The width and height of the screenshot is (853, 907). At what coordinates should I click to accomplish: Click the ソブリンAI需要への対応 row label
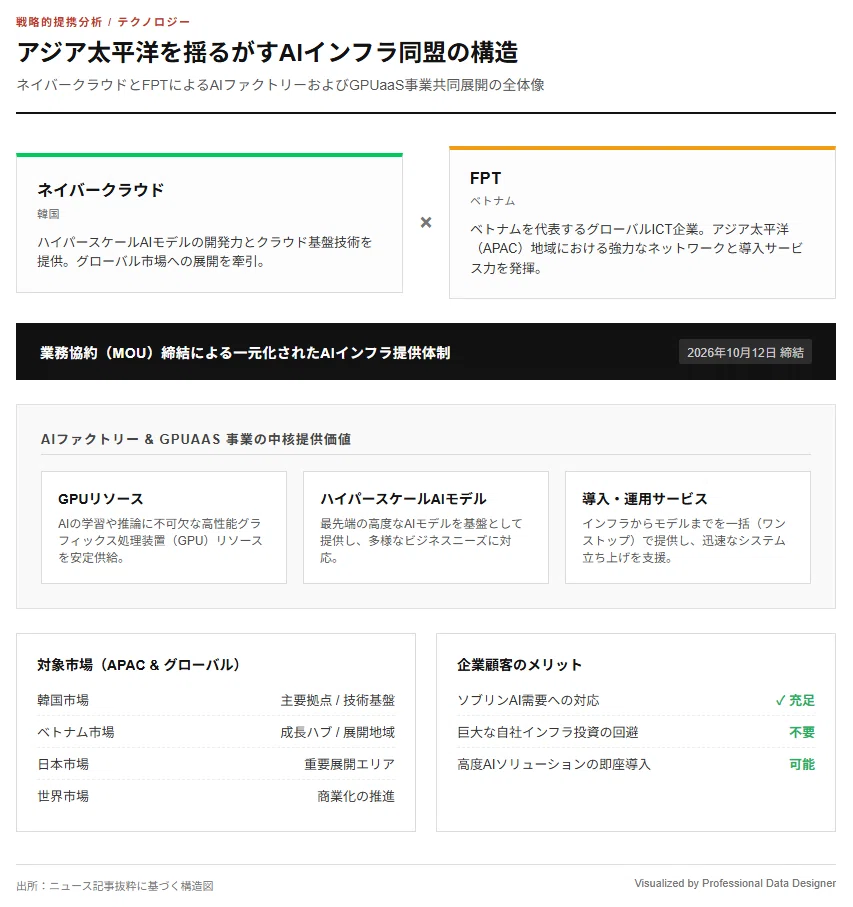(x=528, y=700)
